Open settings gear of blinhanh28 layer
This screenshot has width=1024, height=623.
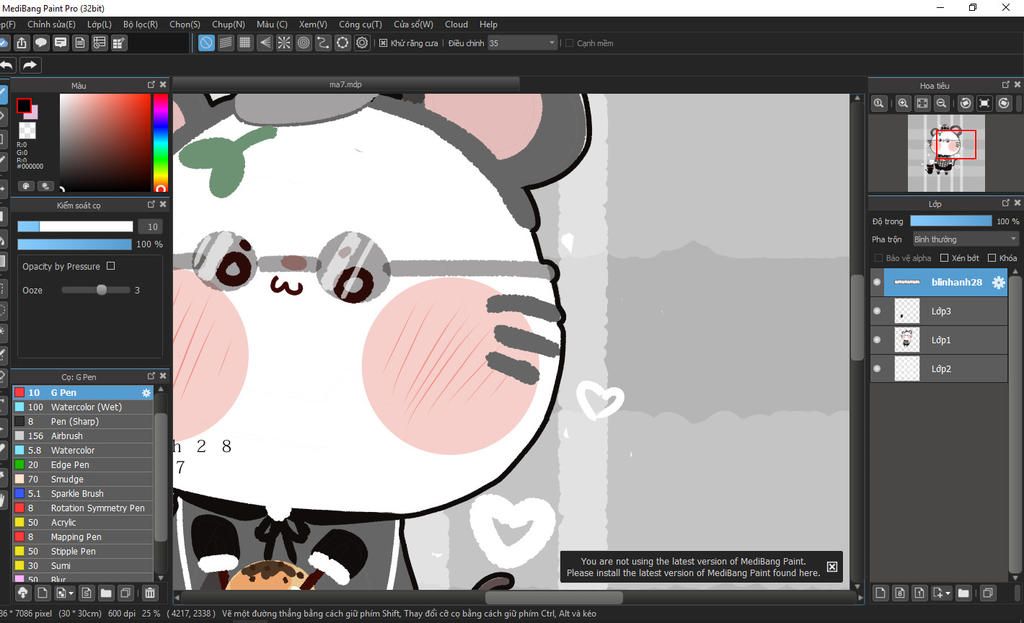(x=998, y=282)
